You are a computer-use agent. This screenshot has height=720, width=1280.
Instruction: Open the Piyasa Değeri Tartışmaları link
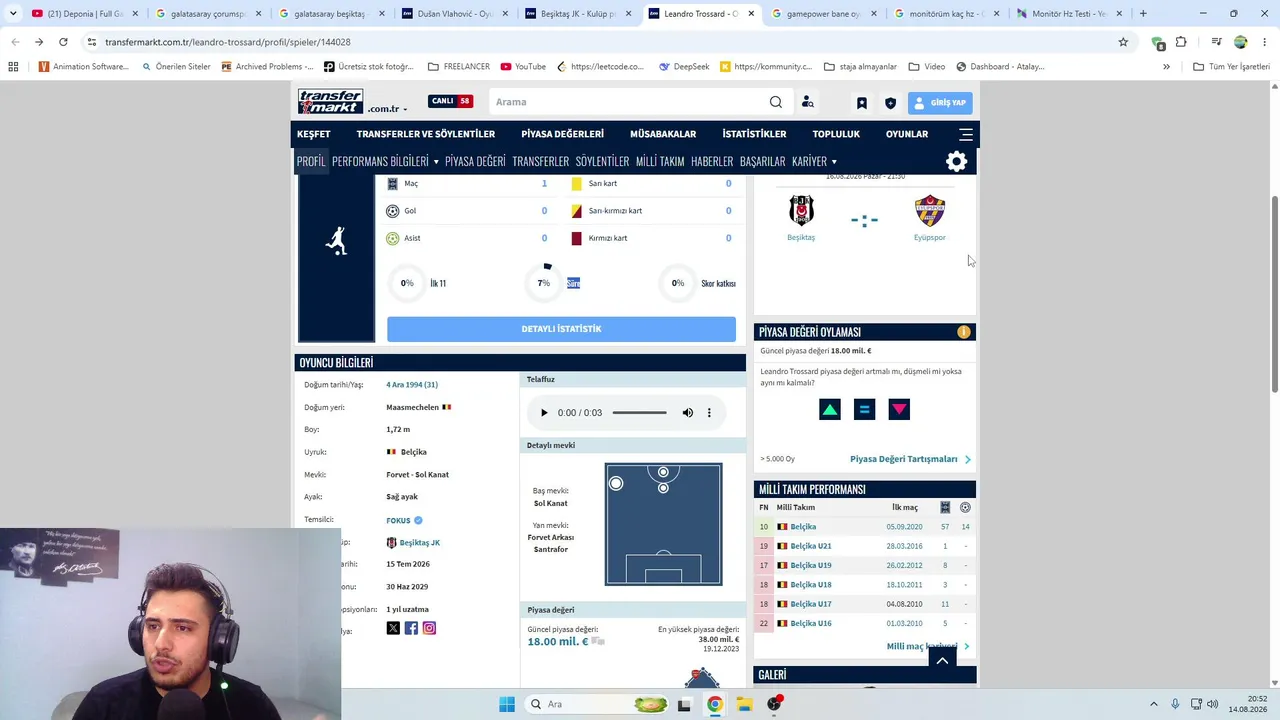point(904,459)
